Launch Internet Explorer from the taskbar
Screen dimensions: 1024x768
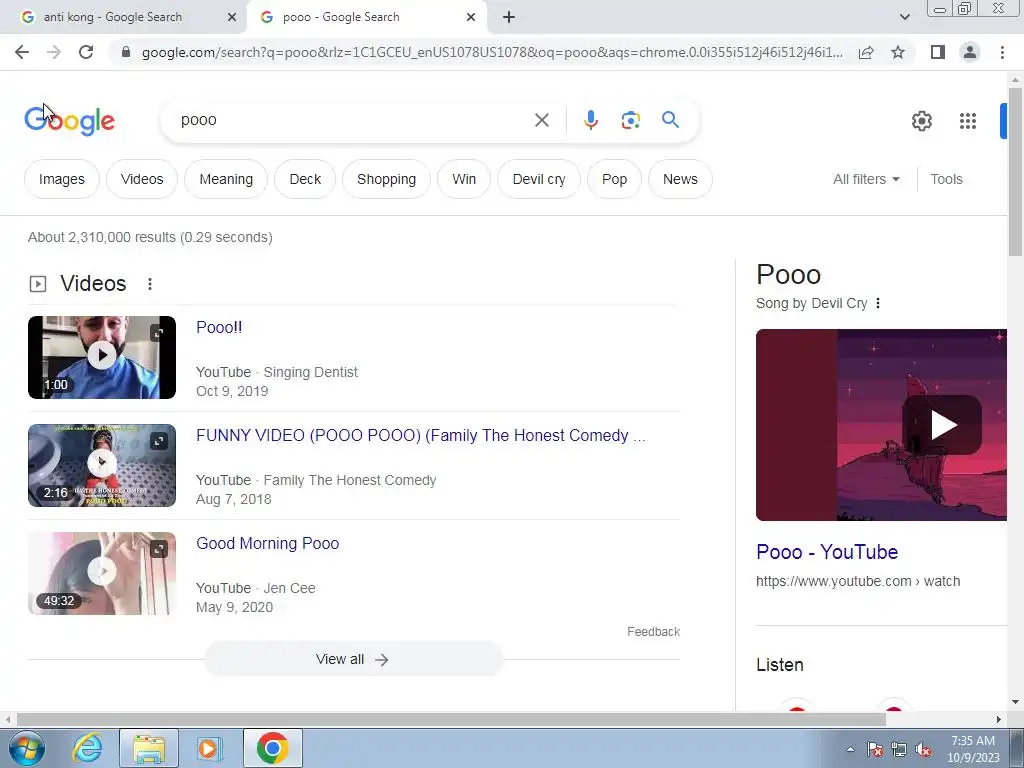[x=86, y=748]
